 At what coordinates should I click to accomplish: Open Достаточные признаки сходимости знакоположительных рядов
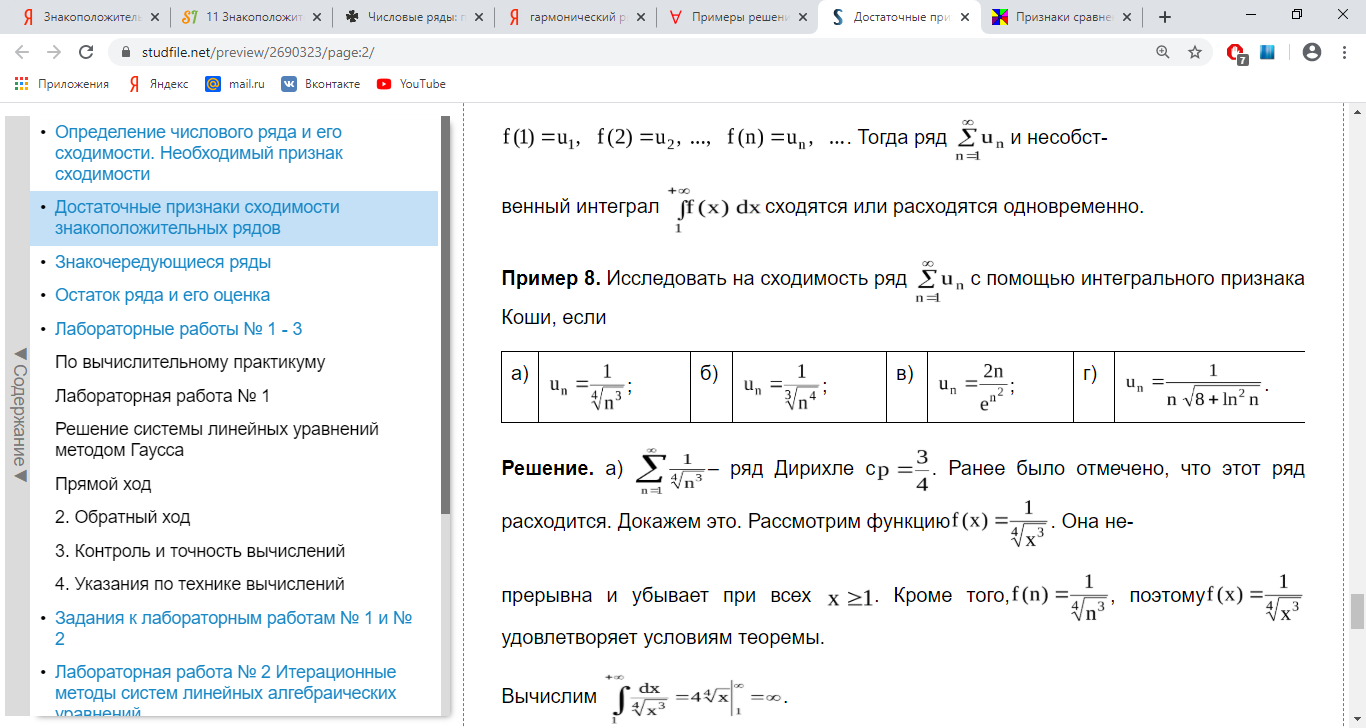point(198,218)
